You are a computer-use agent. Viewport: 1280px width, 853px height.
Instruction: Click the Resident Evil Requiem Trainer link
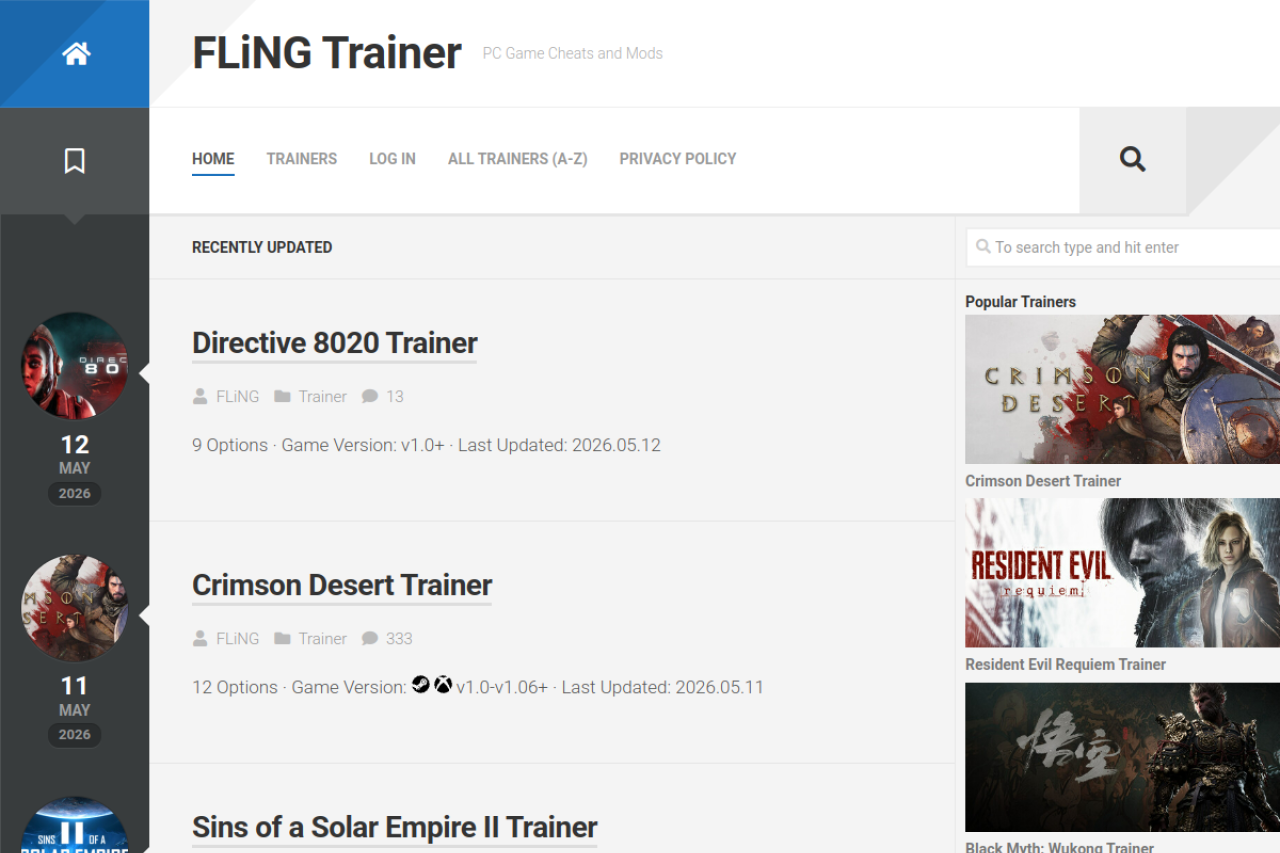[x=1065, y=664]
